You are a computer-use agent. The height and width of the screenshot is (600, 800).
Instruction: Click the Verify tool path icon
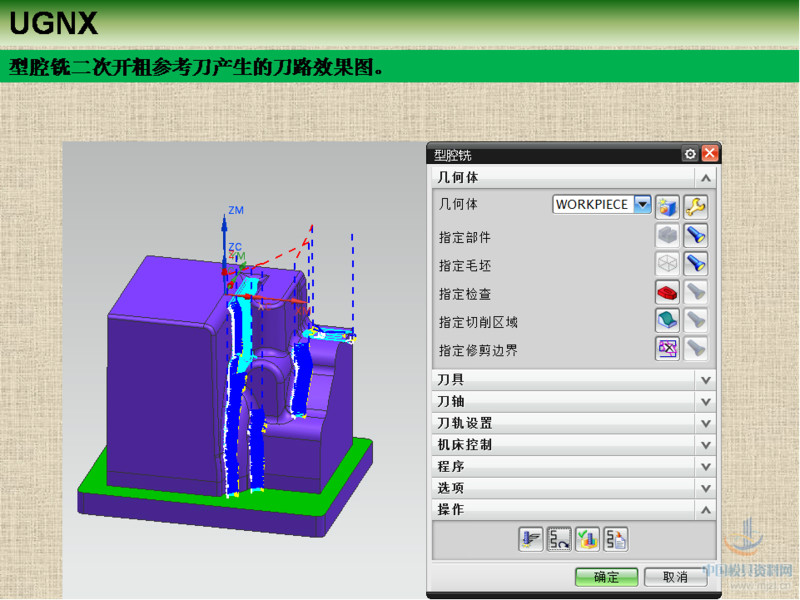[587, 539]
